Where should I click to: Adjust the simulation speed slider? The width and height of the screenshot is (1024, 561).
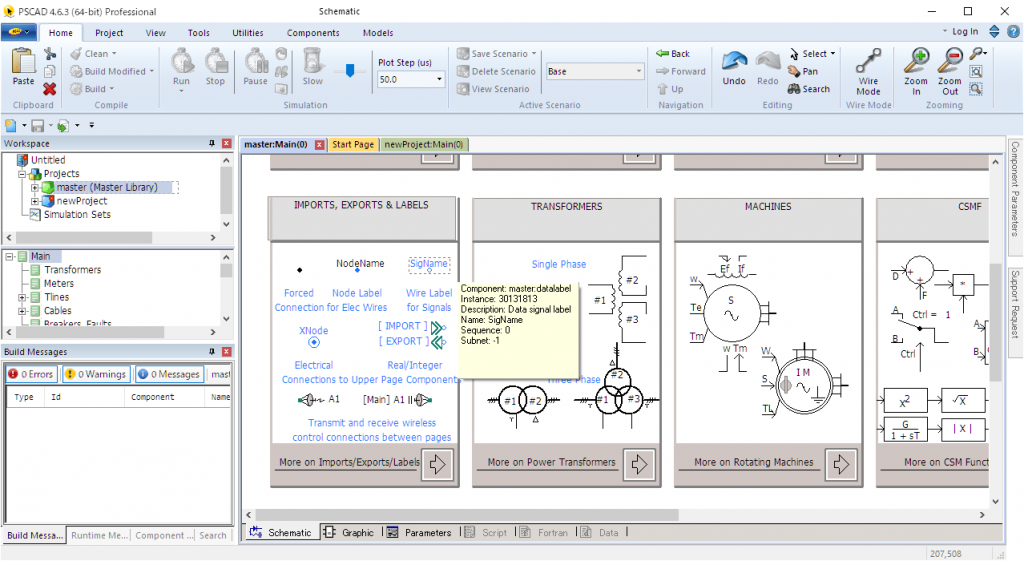[350, 70]
